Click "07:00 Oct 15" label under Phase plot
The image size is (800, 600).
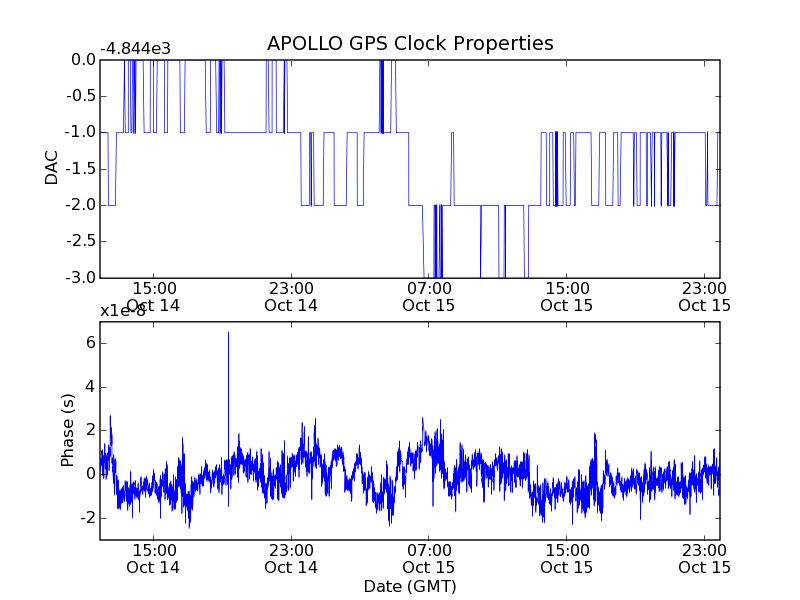click(429, 559)
